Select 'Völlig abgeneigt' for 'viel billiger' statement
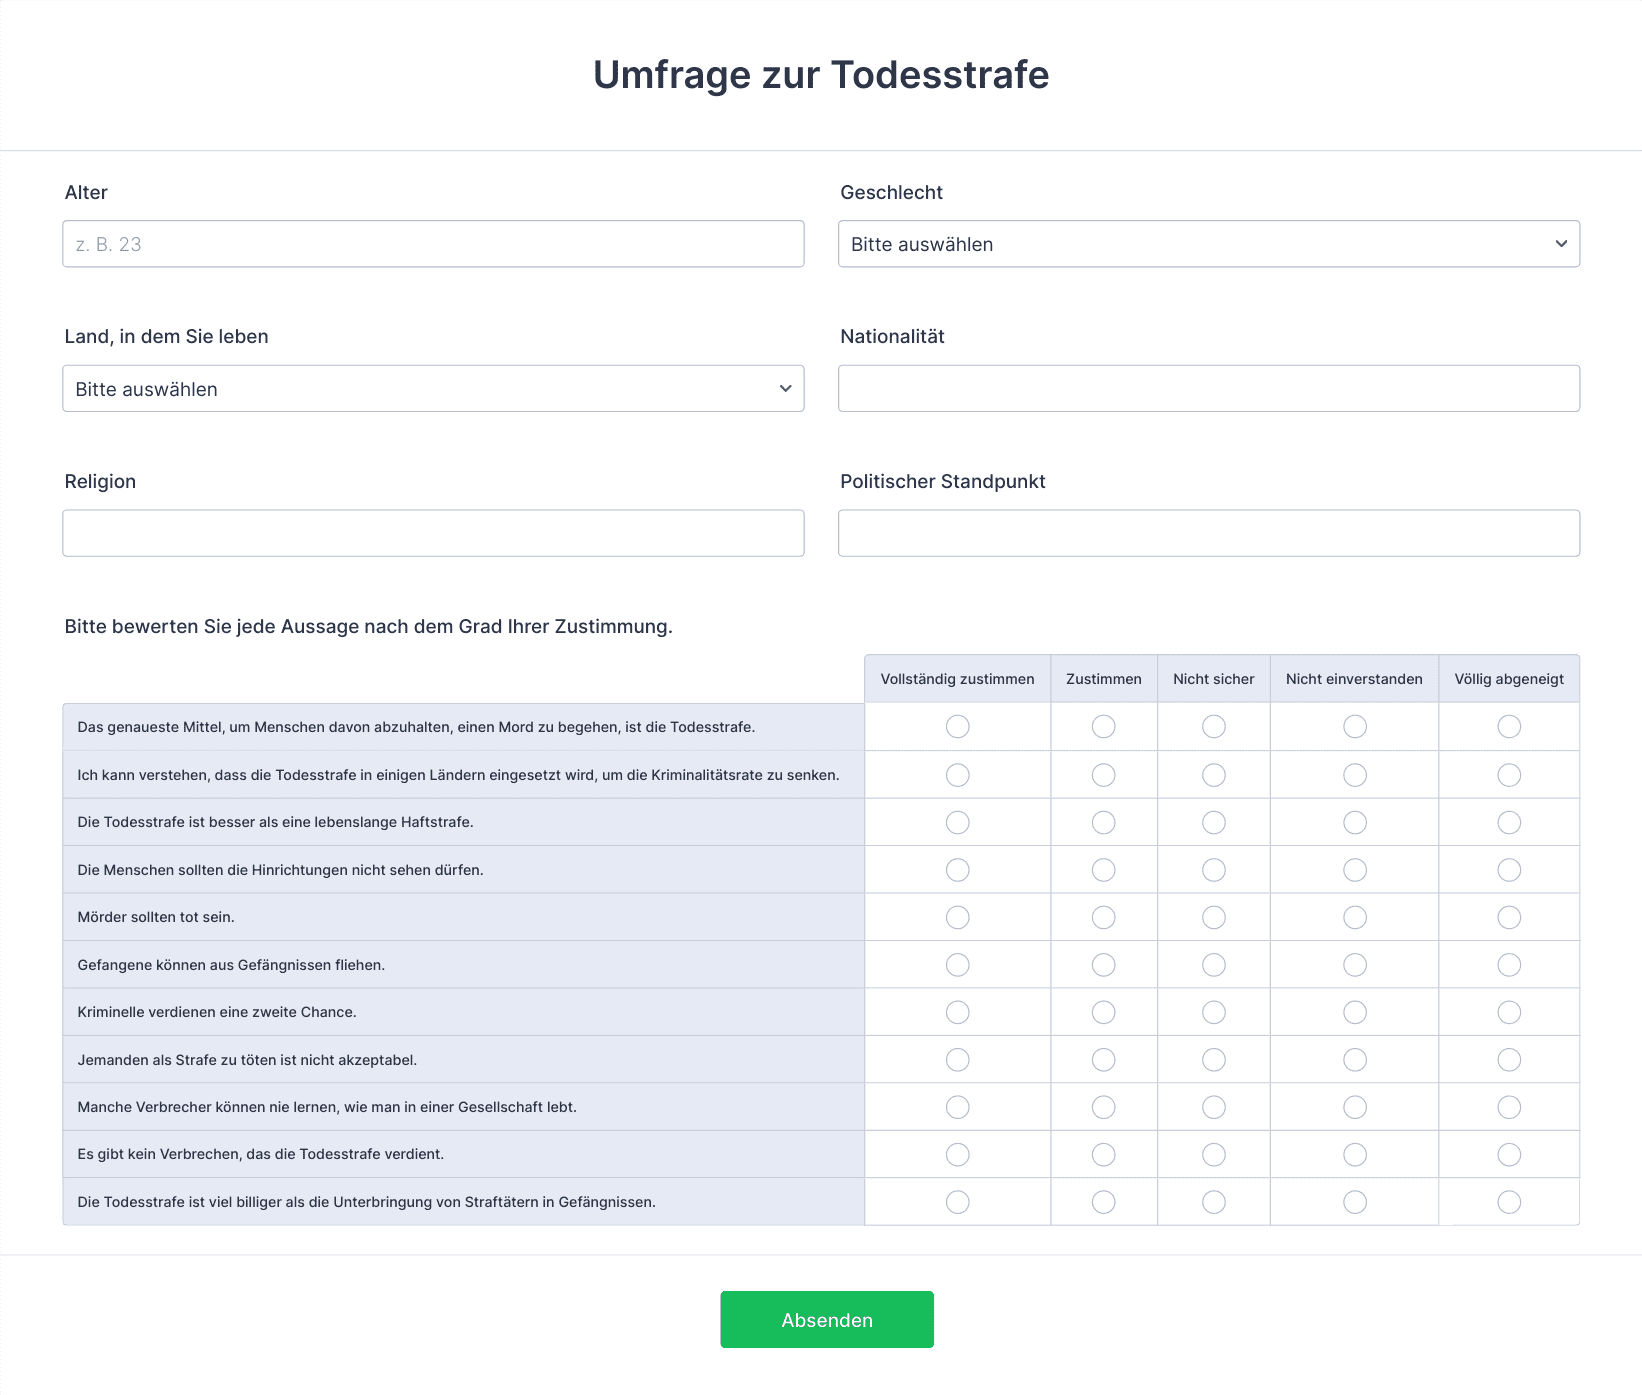Viewport: 1642px width, 1395px height. (x=1508, y=1202)
